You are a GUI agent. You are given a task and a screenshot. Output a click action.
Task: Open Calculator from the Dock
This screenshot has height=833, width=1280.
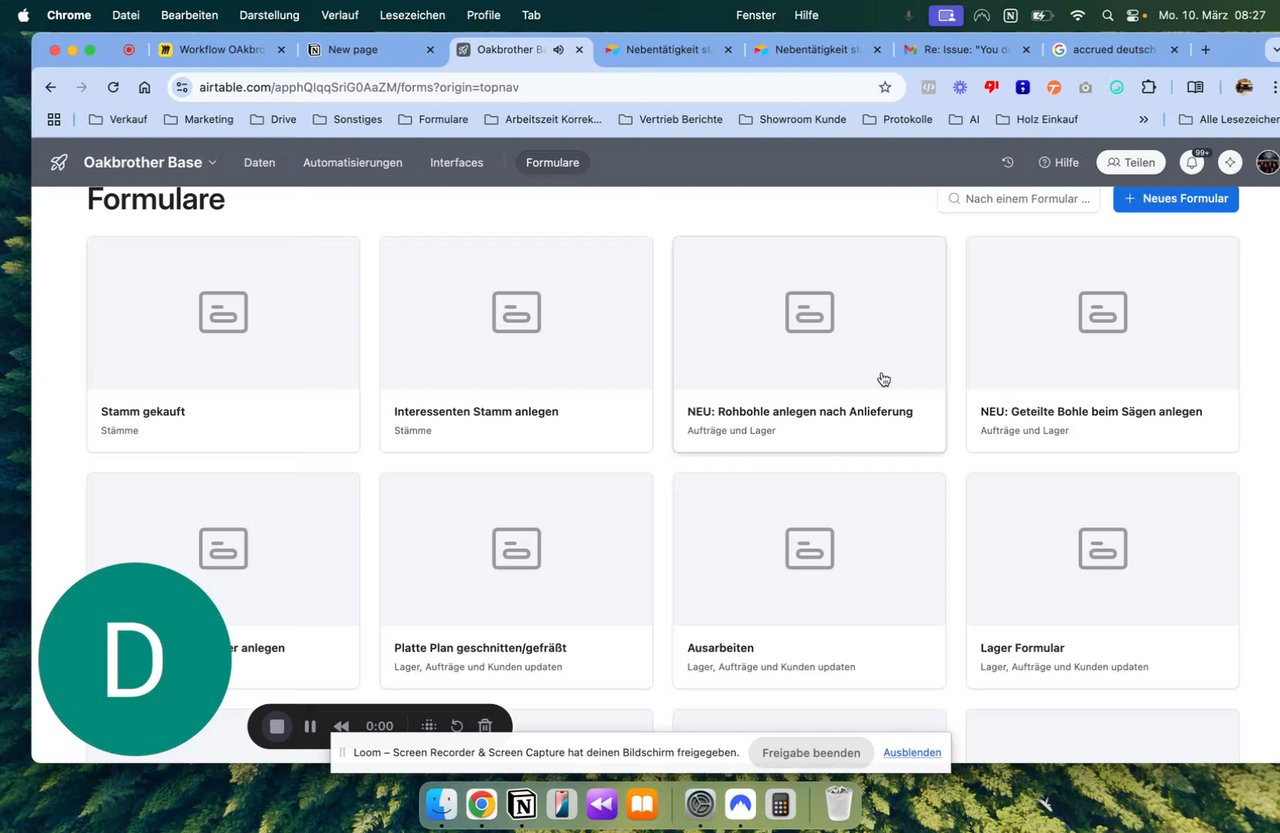point(781,803)
